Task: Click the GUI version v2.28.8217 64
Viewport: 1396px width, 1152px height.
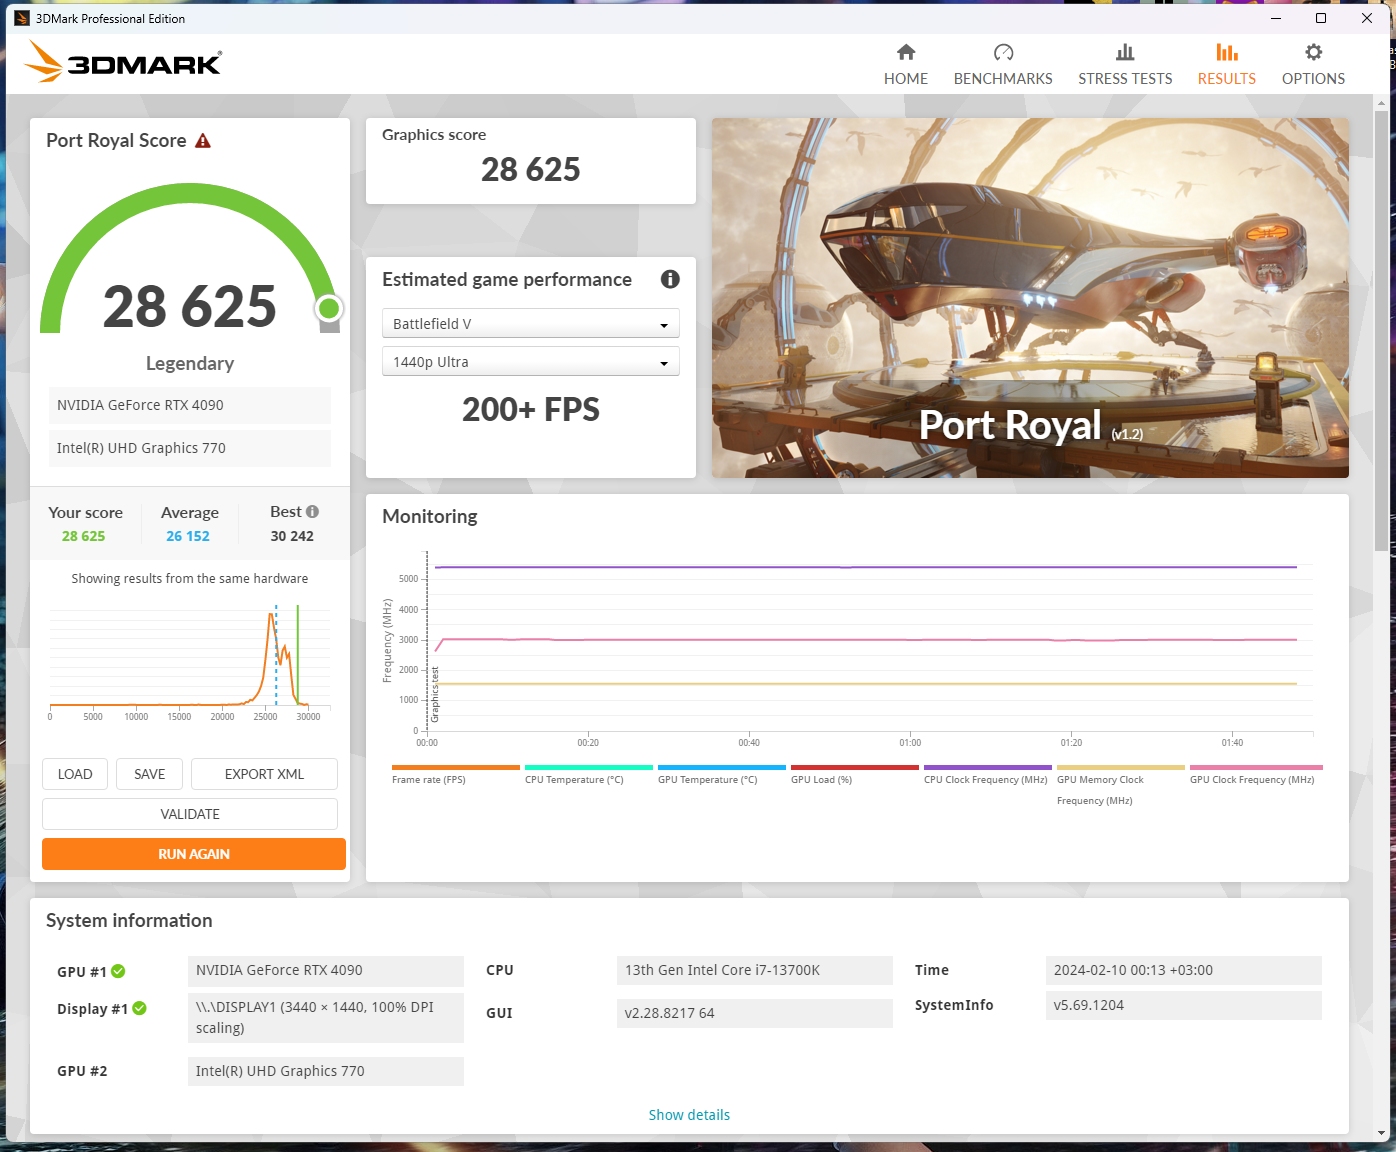Action: (x=755, y=1013)
